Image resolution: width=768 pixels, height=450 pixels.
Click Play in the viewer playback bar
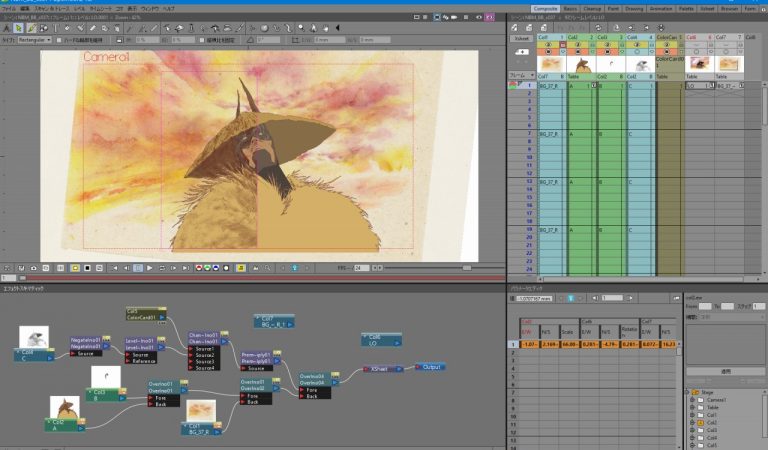pos(149,268)
